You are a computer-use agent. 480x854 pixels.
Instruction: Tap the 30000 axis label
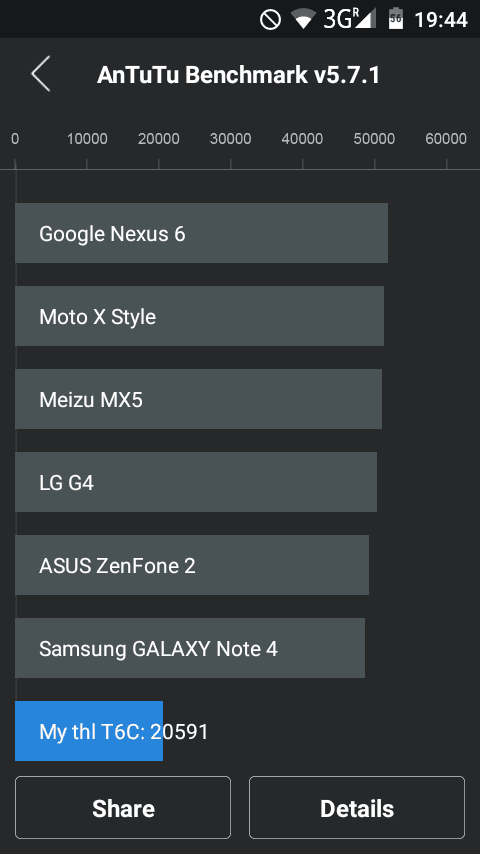230,139
